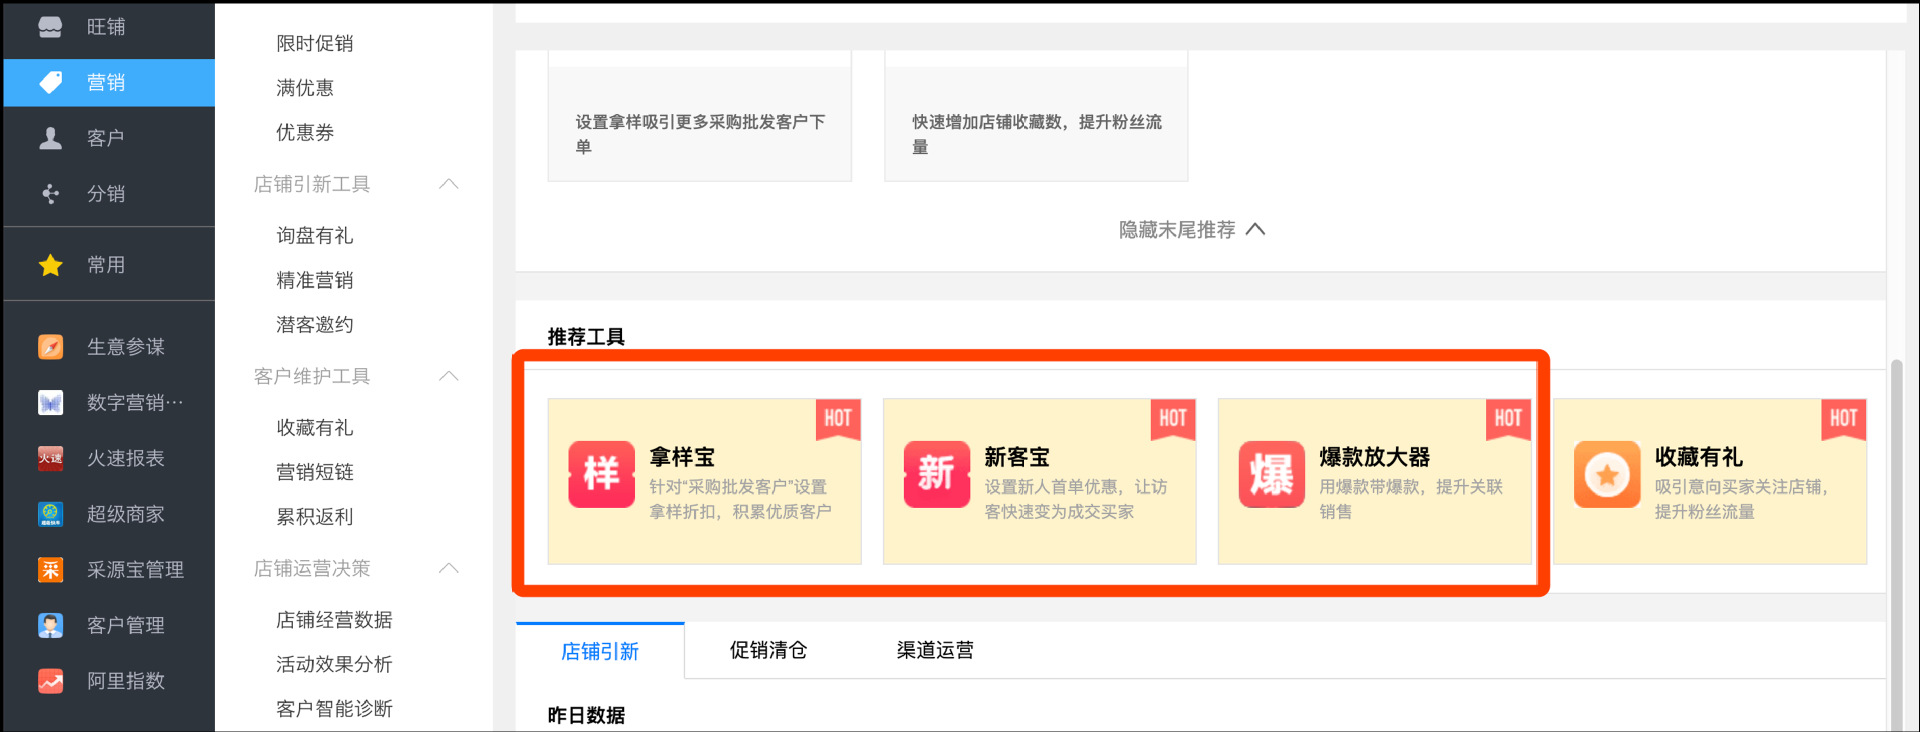Click the 设置拿样吸引更多采购批发客户下单 card
Screen dimensions: 1920x732
(x=700, y=116)
